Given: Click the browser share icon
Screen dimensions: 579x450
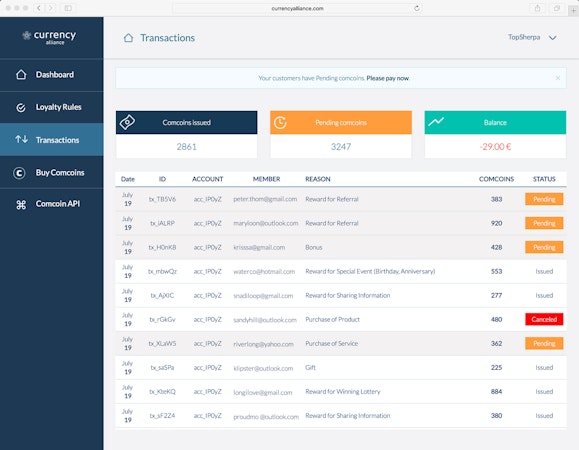Looking at the screenshot, I should (537, 8).
